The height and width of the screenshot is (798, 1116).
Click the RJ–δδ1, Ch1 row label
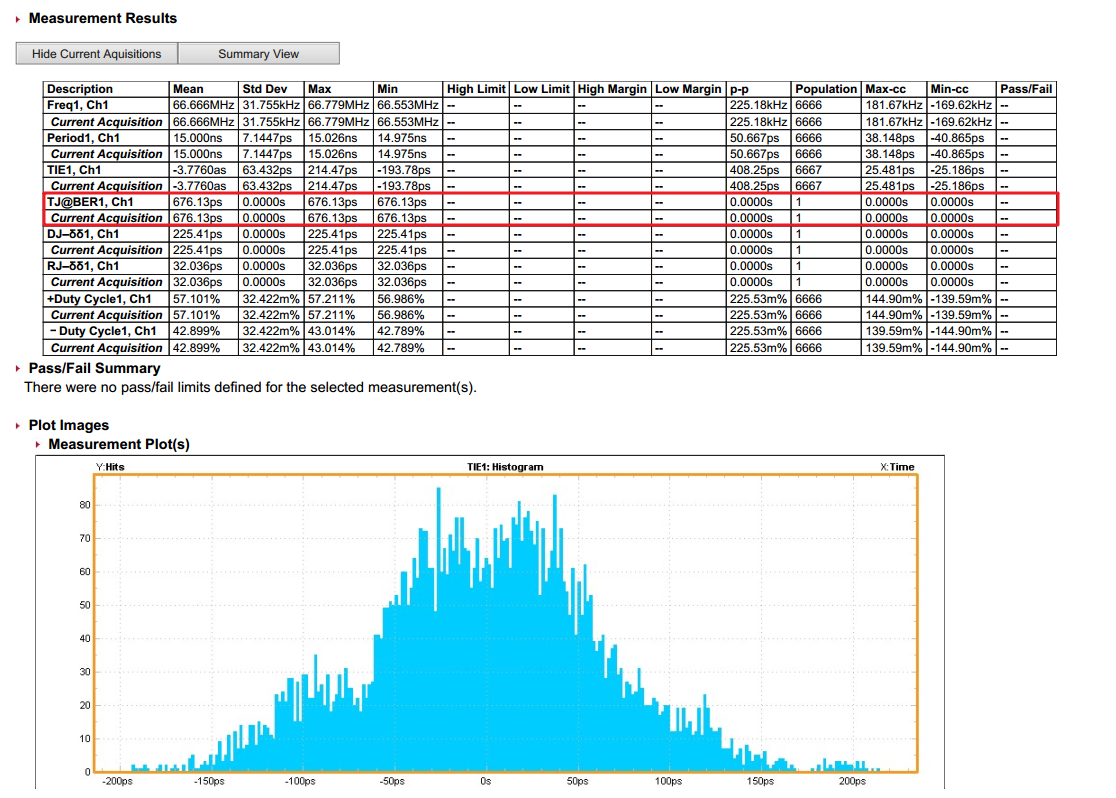click(83, 266)
